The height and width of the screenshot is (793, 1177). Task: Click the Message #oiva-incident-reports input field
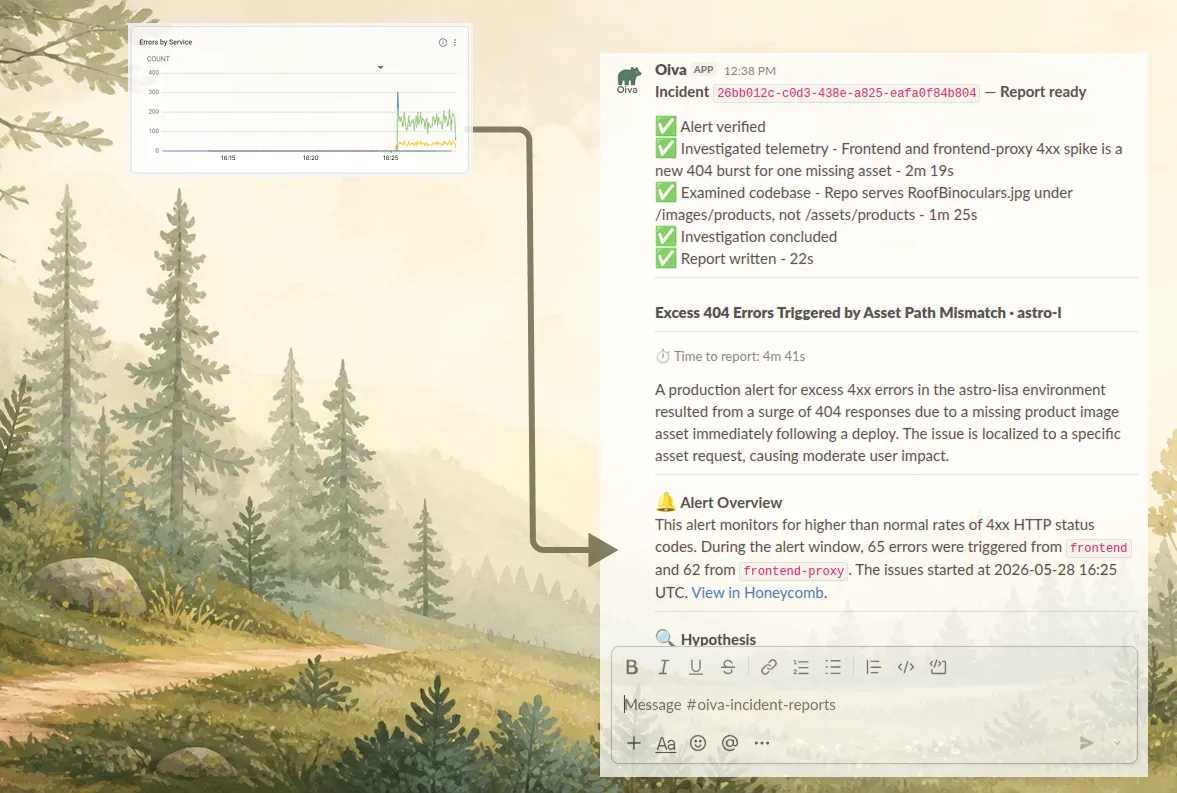point(874,704)
